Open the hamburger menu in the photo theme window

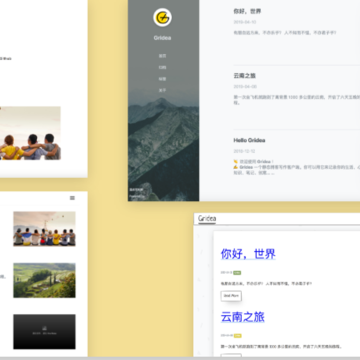pos(72,198)
